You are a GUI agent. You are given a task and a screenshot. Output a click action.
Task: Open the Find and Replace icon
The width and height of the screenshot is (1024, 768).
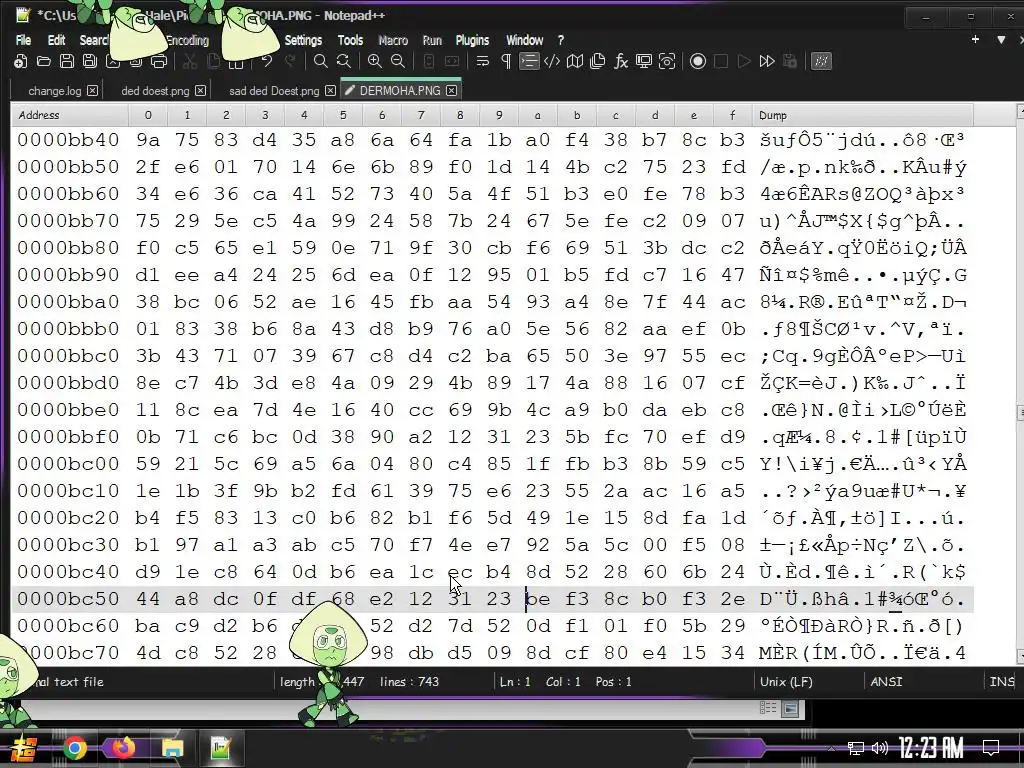coord(344,61)
